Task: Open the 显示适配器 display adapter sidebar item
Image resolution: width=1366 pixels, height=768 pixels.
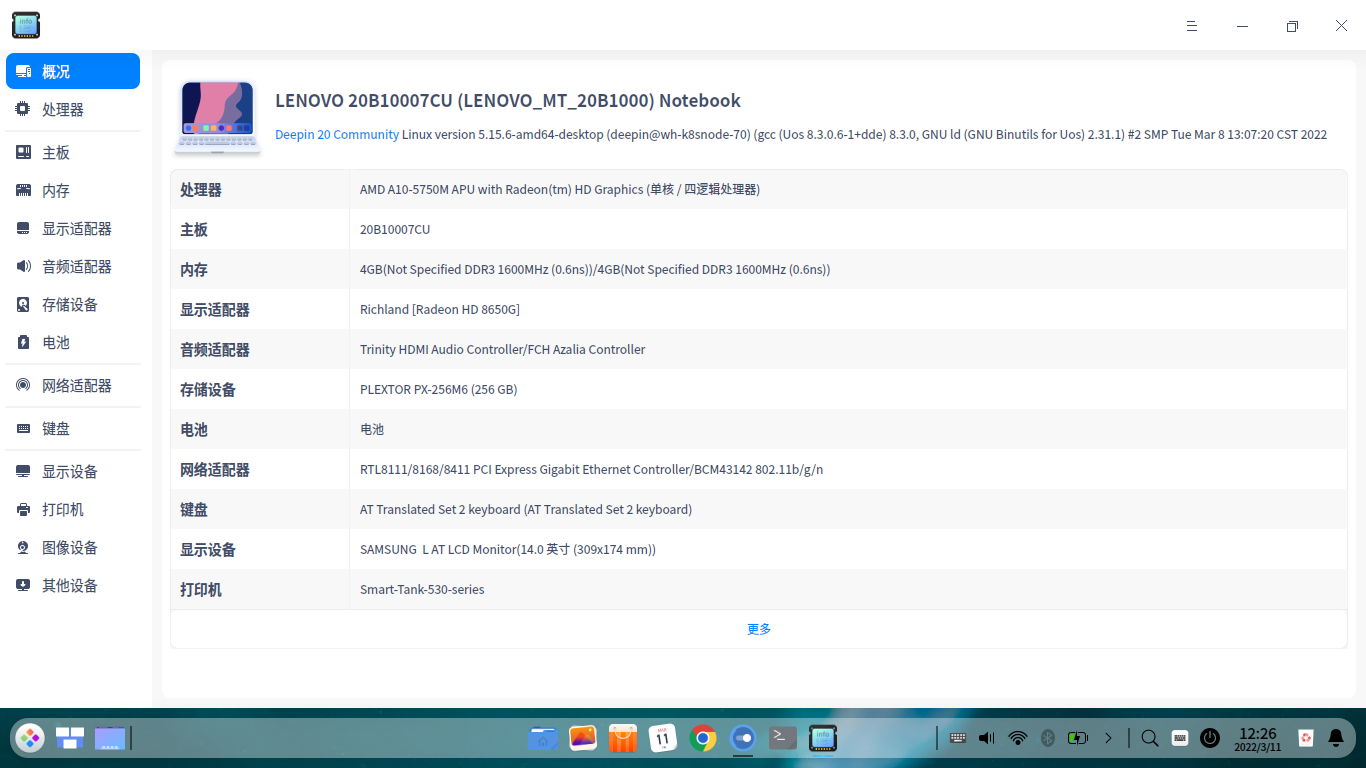Action: click(x=73, y=229)
